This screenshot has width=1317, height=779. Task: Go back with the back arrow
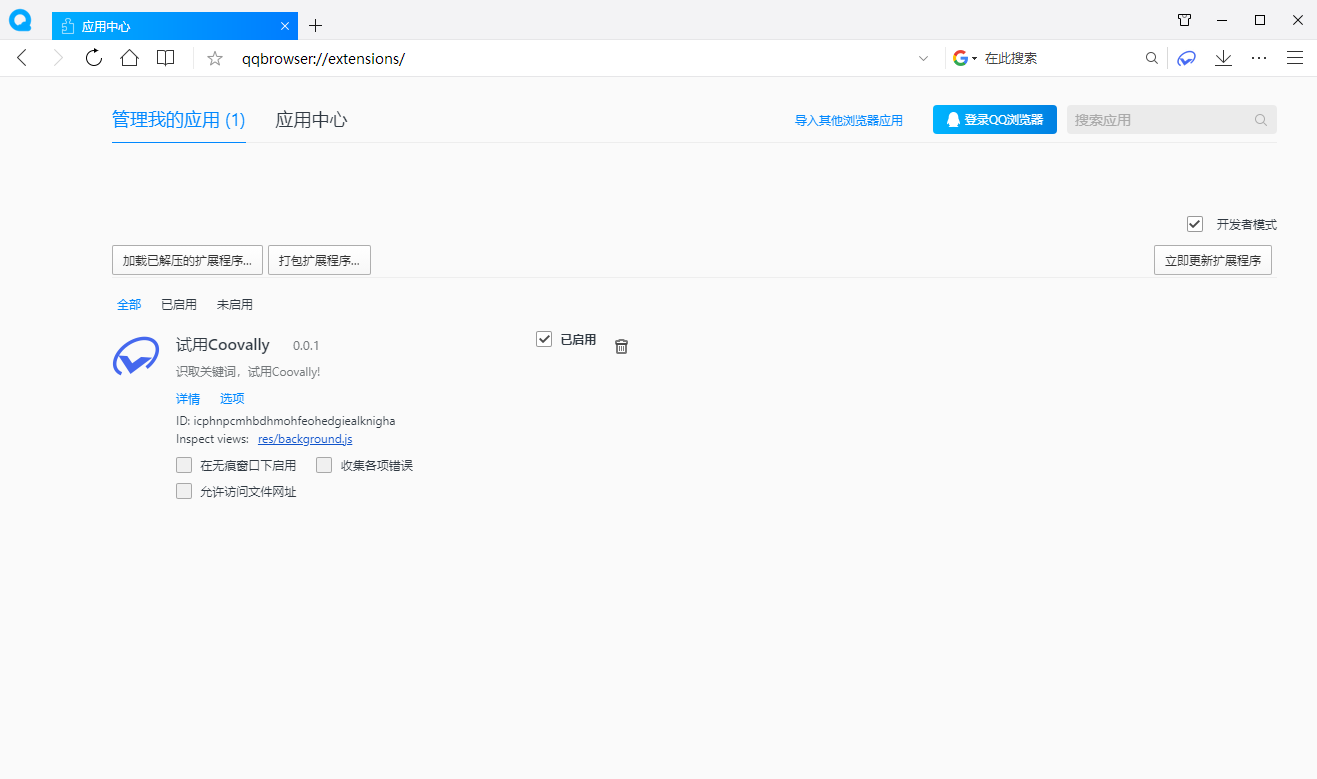tap(22, 58)
